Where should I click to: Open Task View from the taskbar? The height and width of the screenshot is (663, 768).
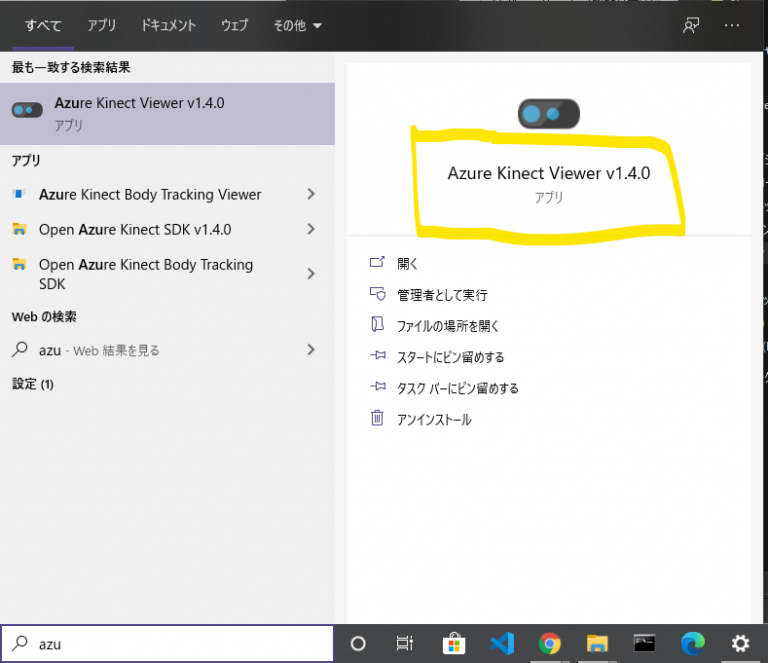pos(405,643)
